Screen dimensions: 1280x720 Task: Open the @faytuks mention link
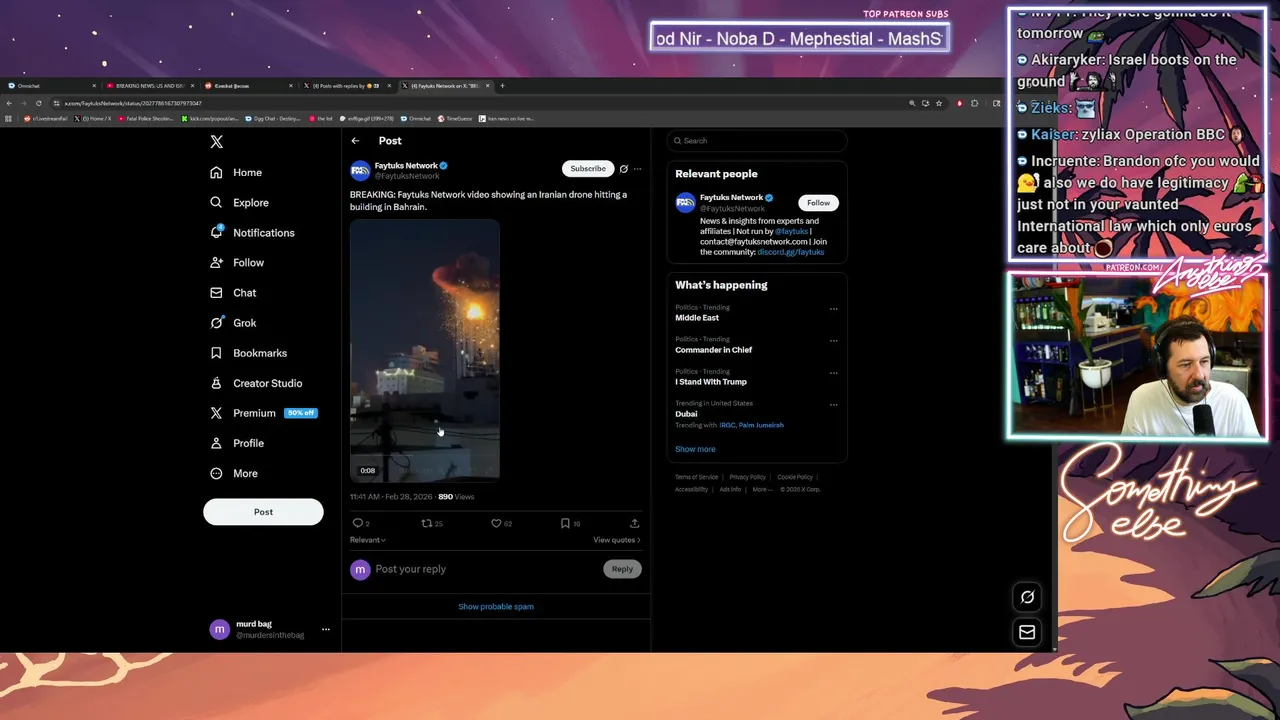click(791, 231)
